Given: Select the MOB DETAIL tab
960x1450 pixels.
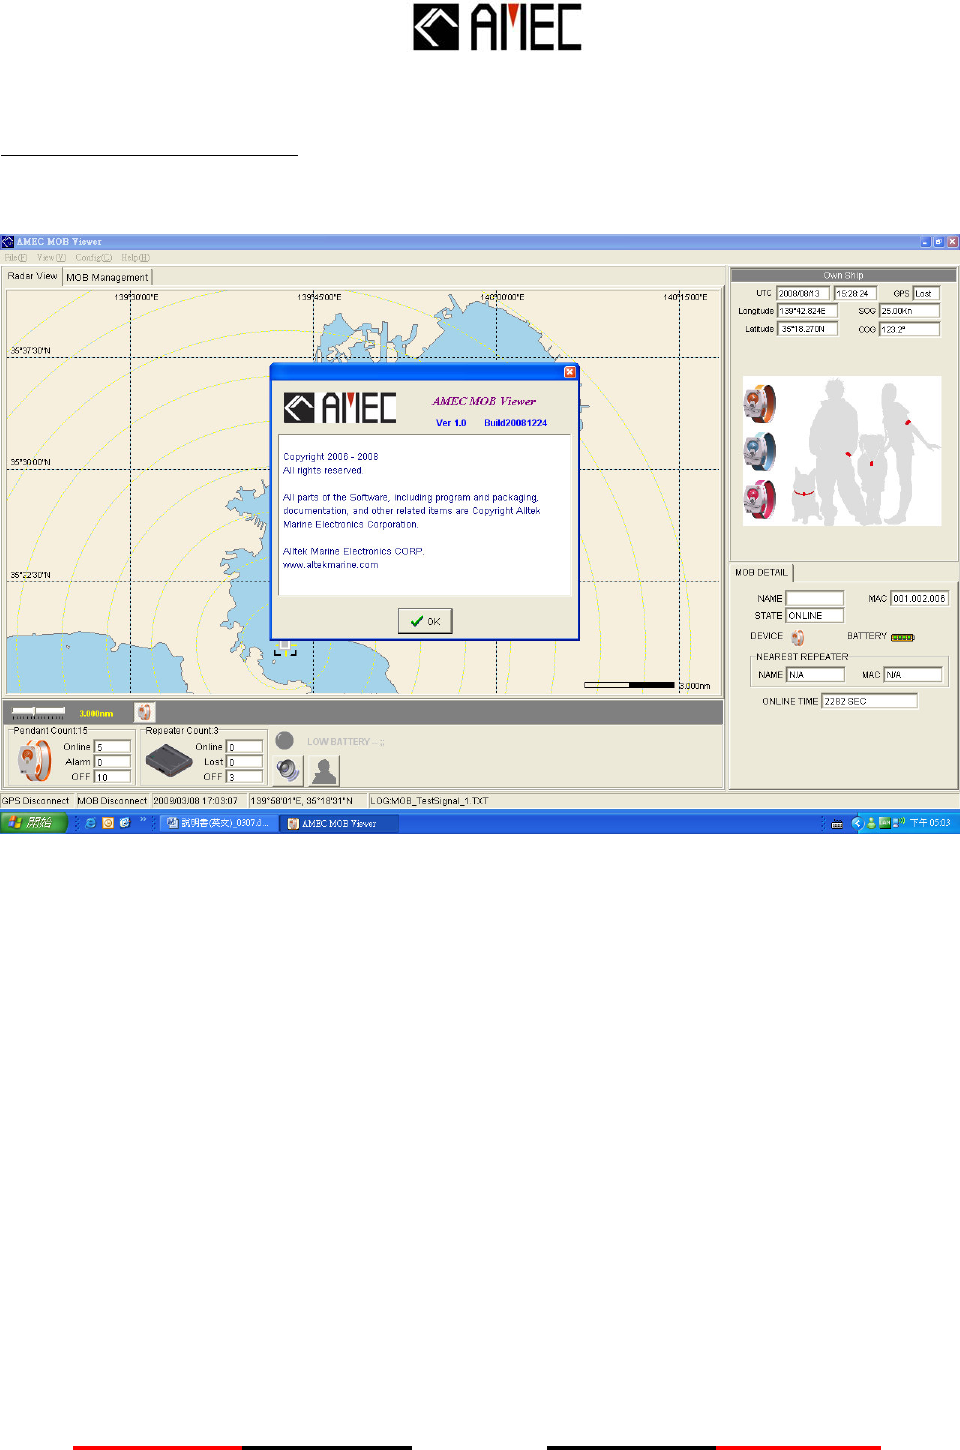Looking at the screenshot, I should 762,573.
